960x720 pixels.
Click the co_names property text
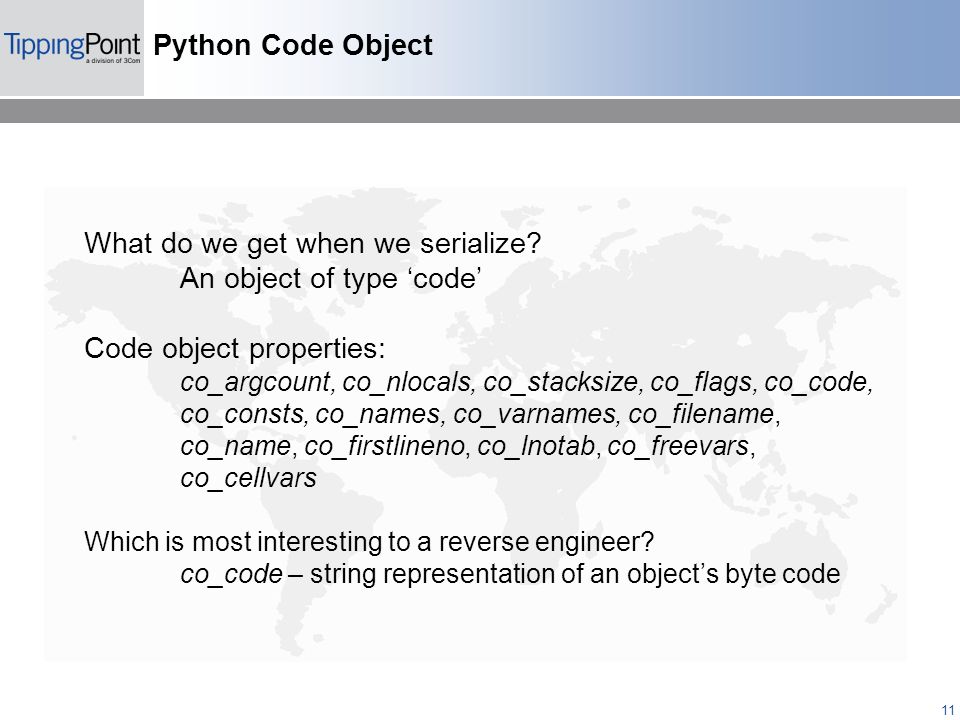pyautogui.click(x=377, y=414)
